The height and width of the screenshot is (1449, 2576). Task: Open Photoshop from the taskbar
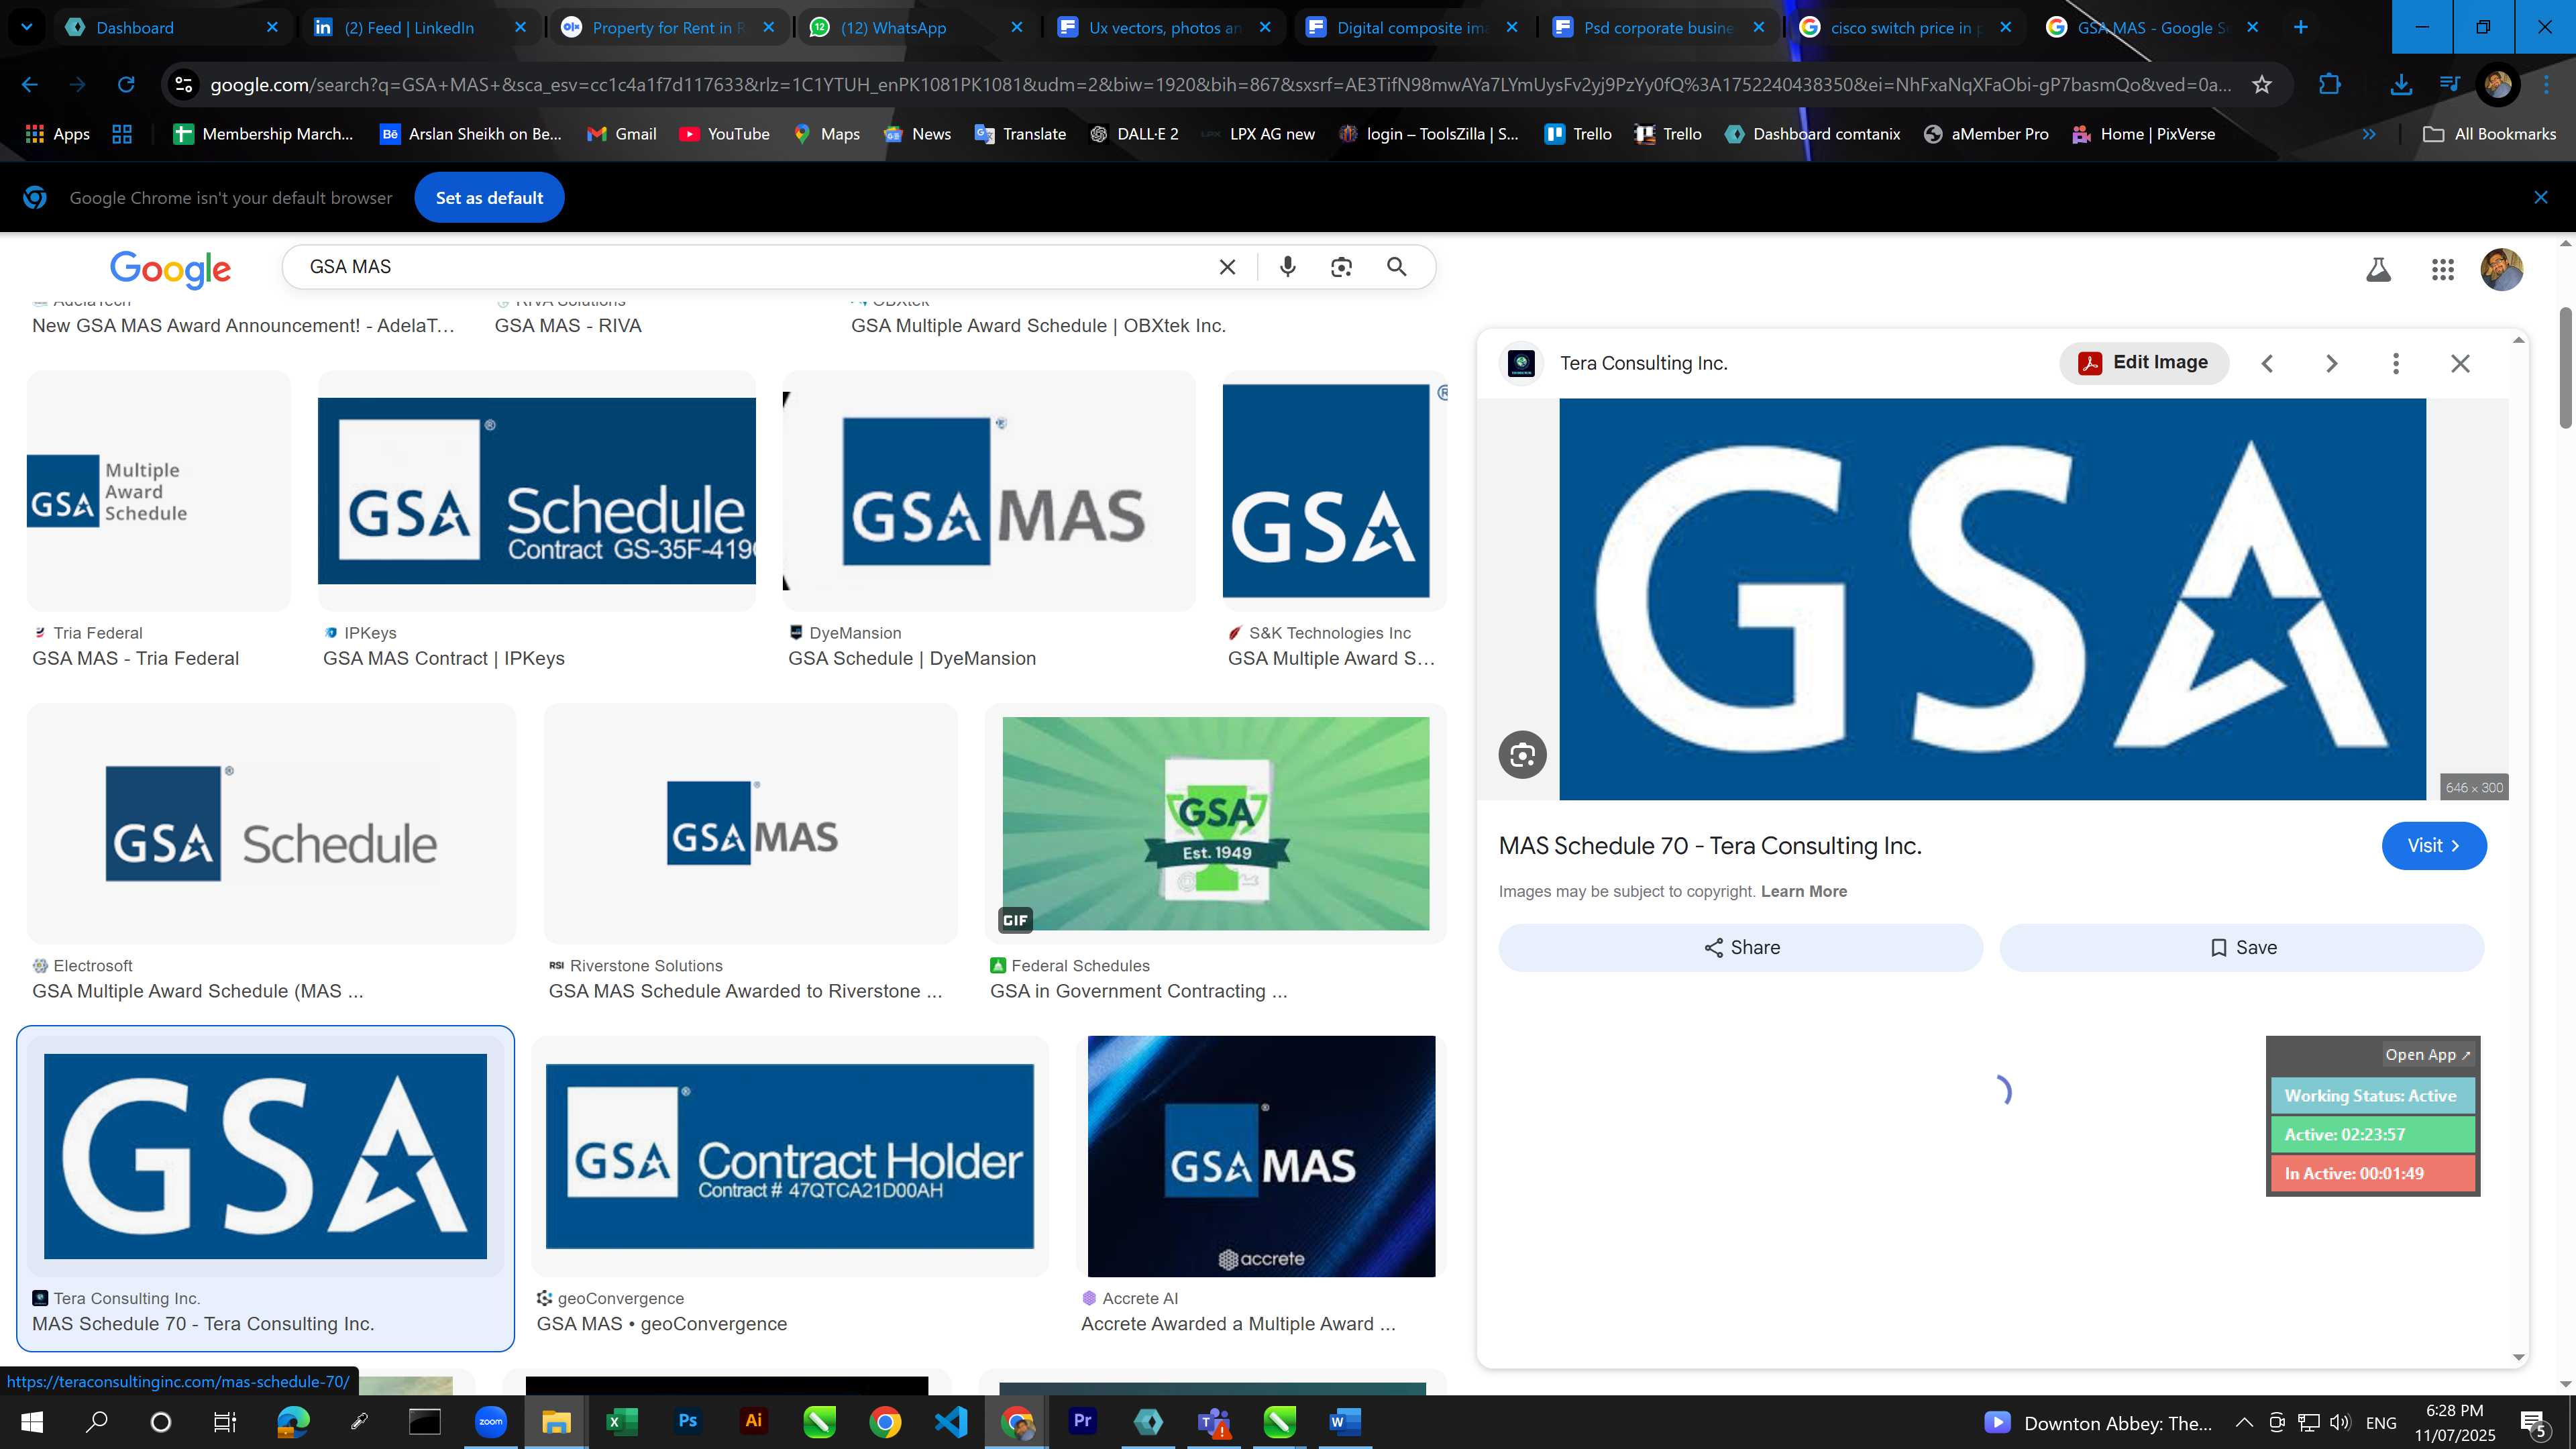coord(688,1421)
